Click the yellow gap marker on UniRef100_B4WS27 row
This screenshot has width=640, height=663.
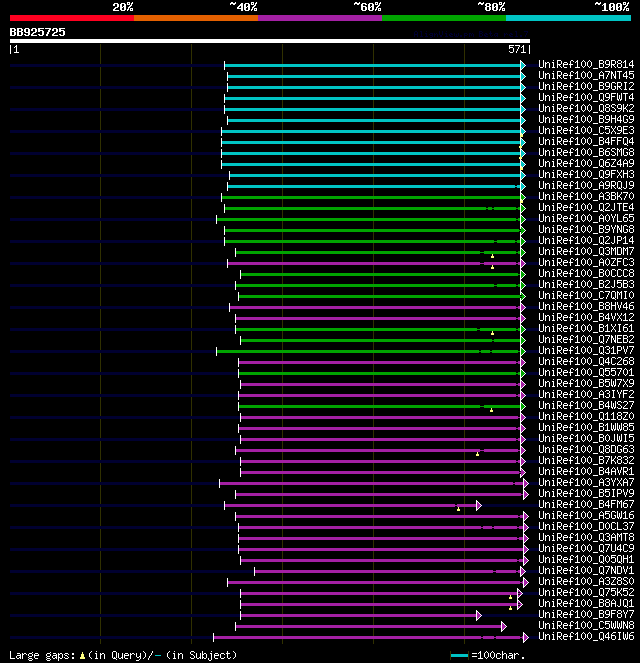(x=491, y=410)
